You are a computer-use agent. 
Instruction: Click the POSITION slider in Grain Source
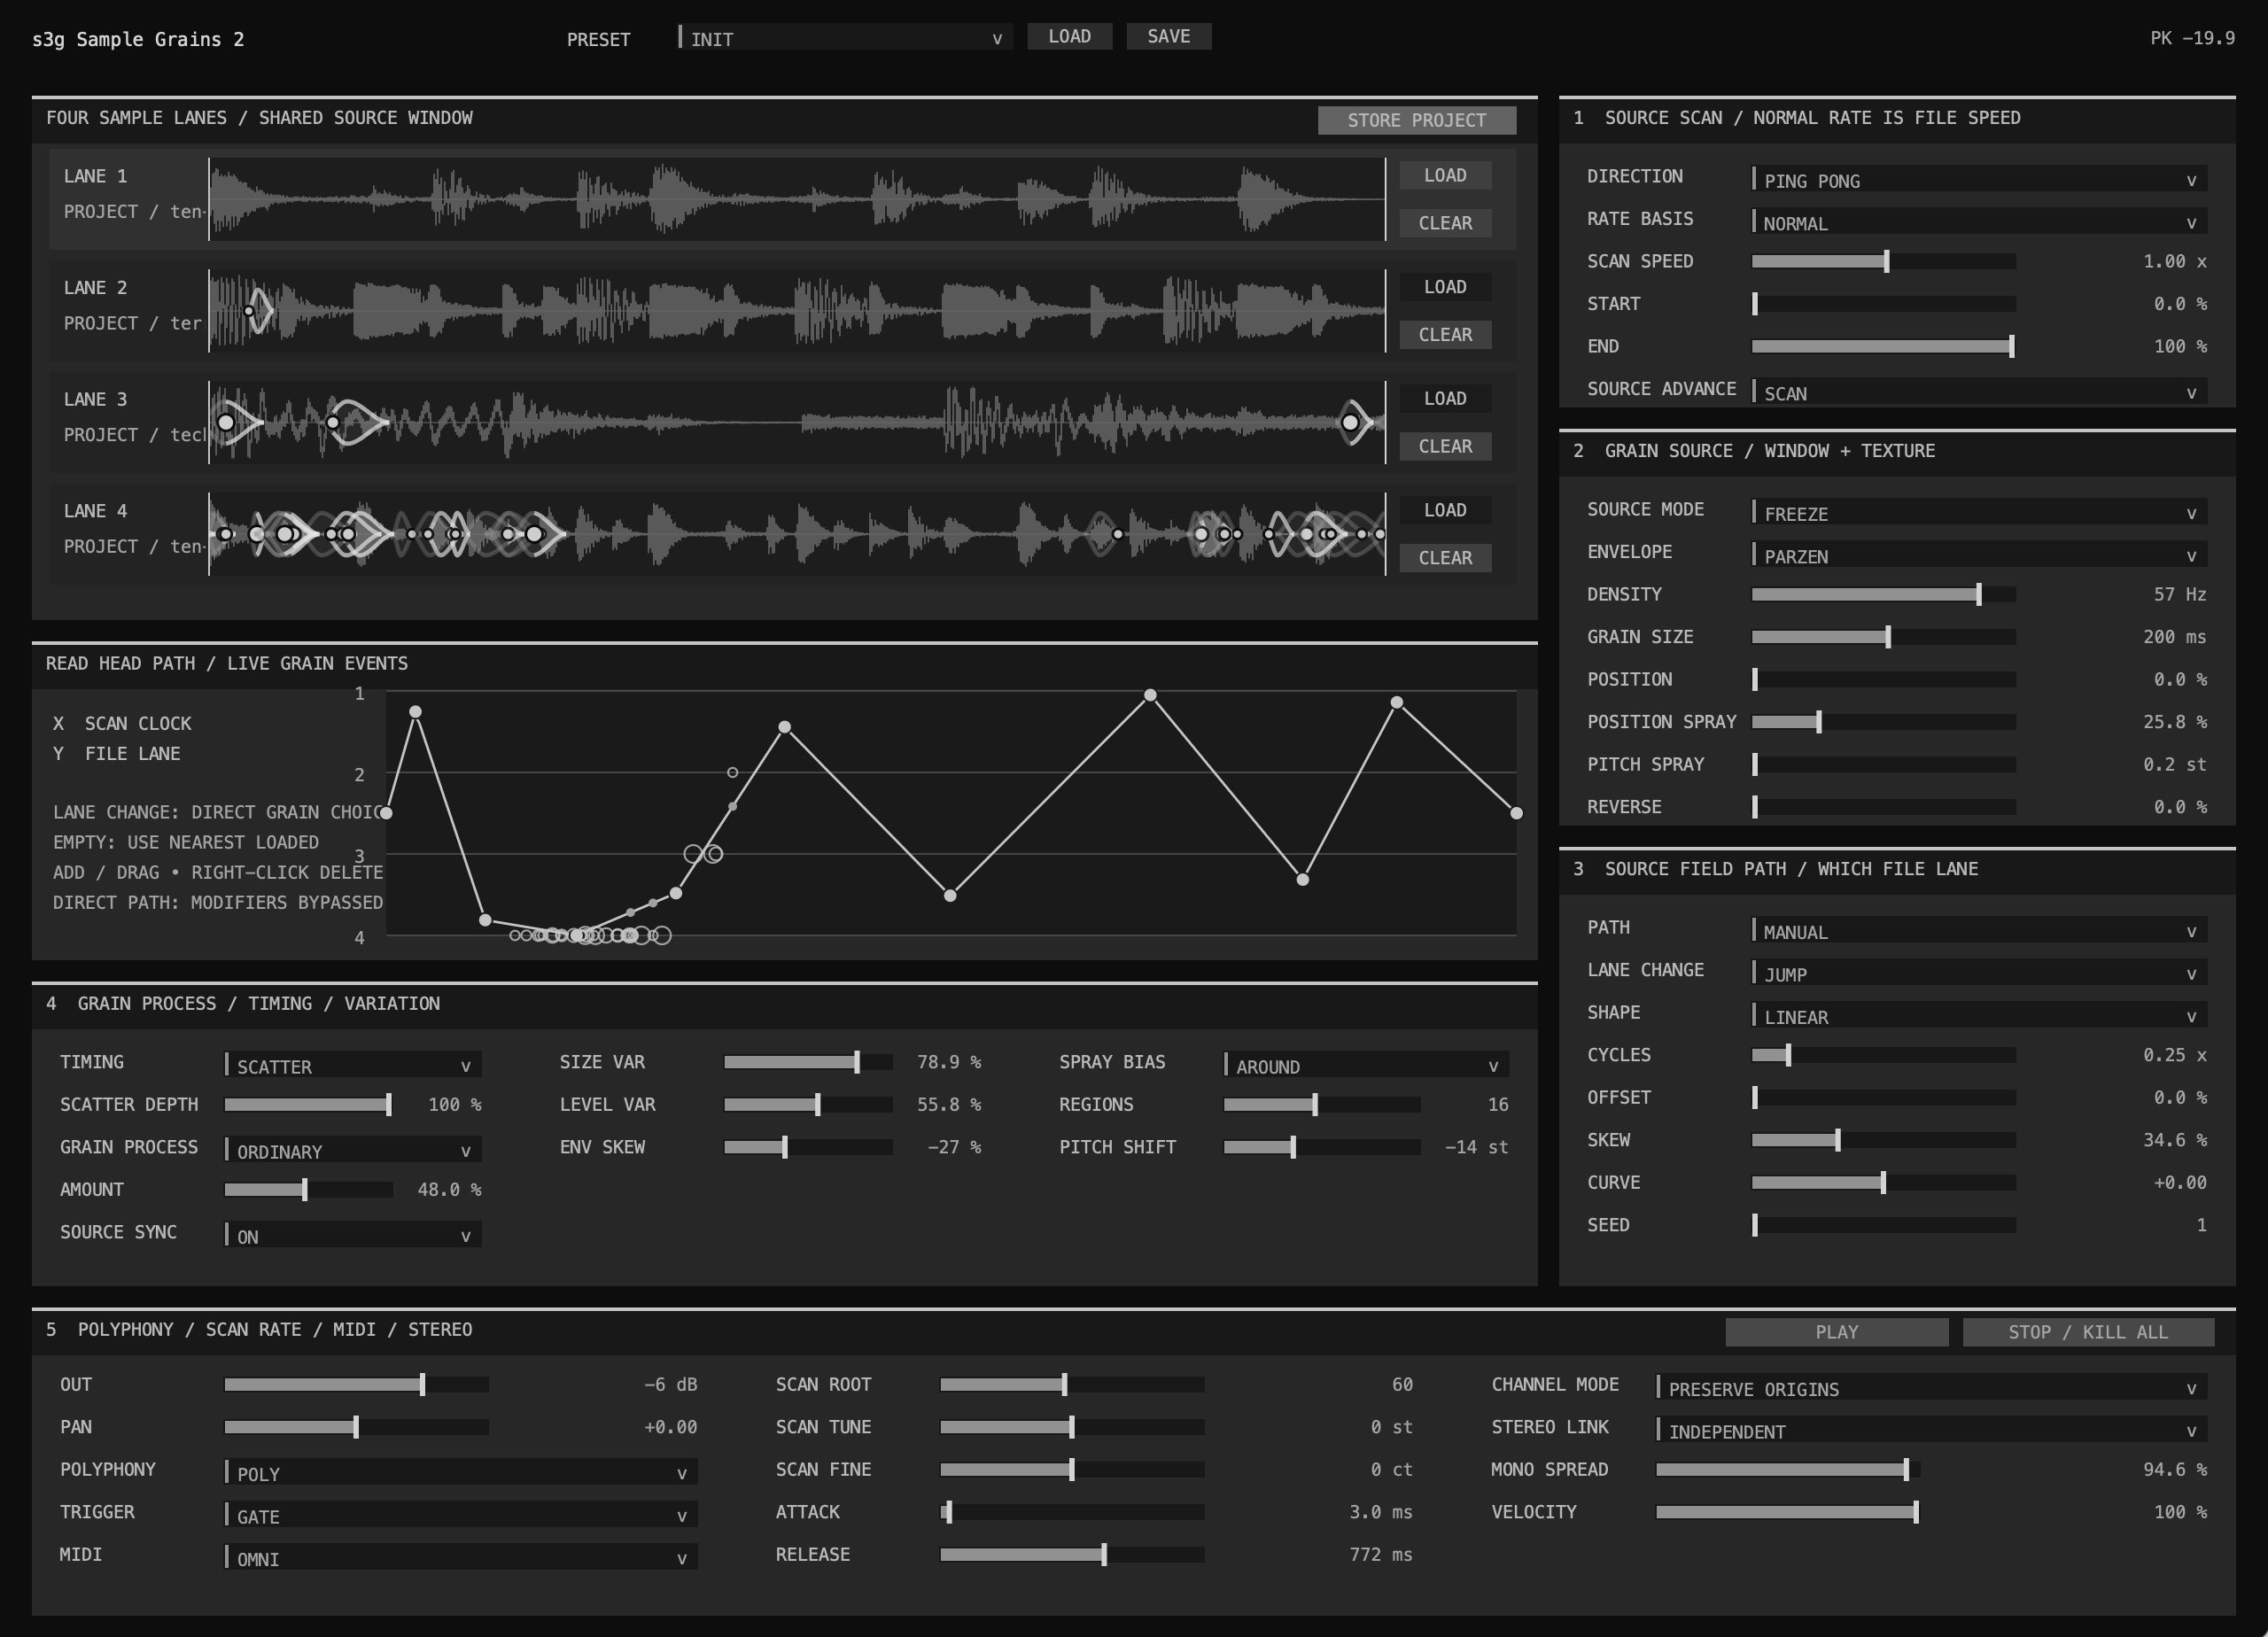[1883, 679]
